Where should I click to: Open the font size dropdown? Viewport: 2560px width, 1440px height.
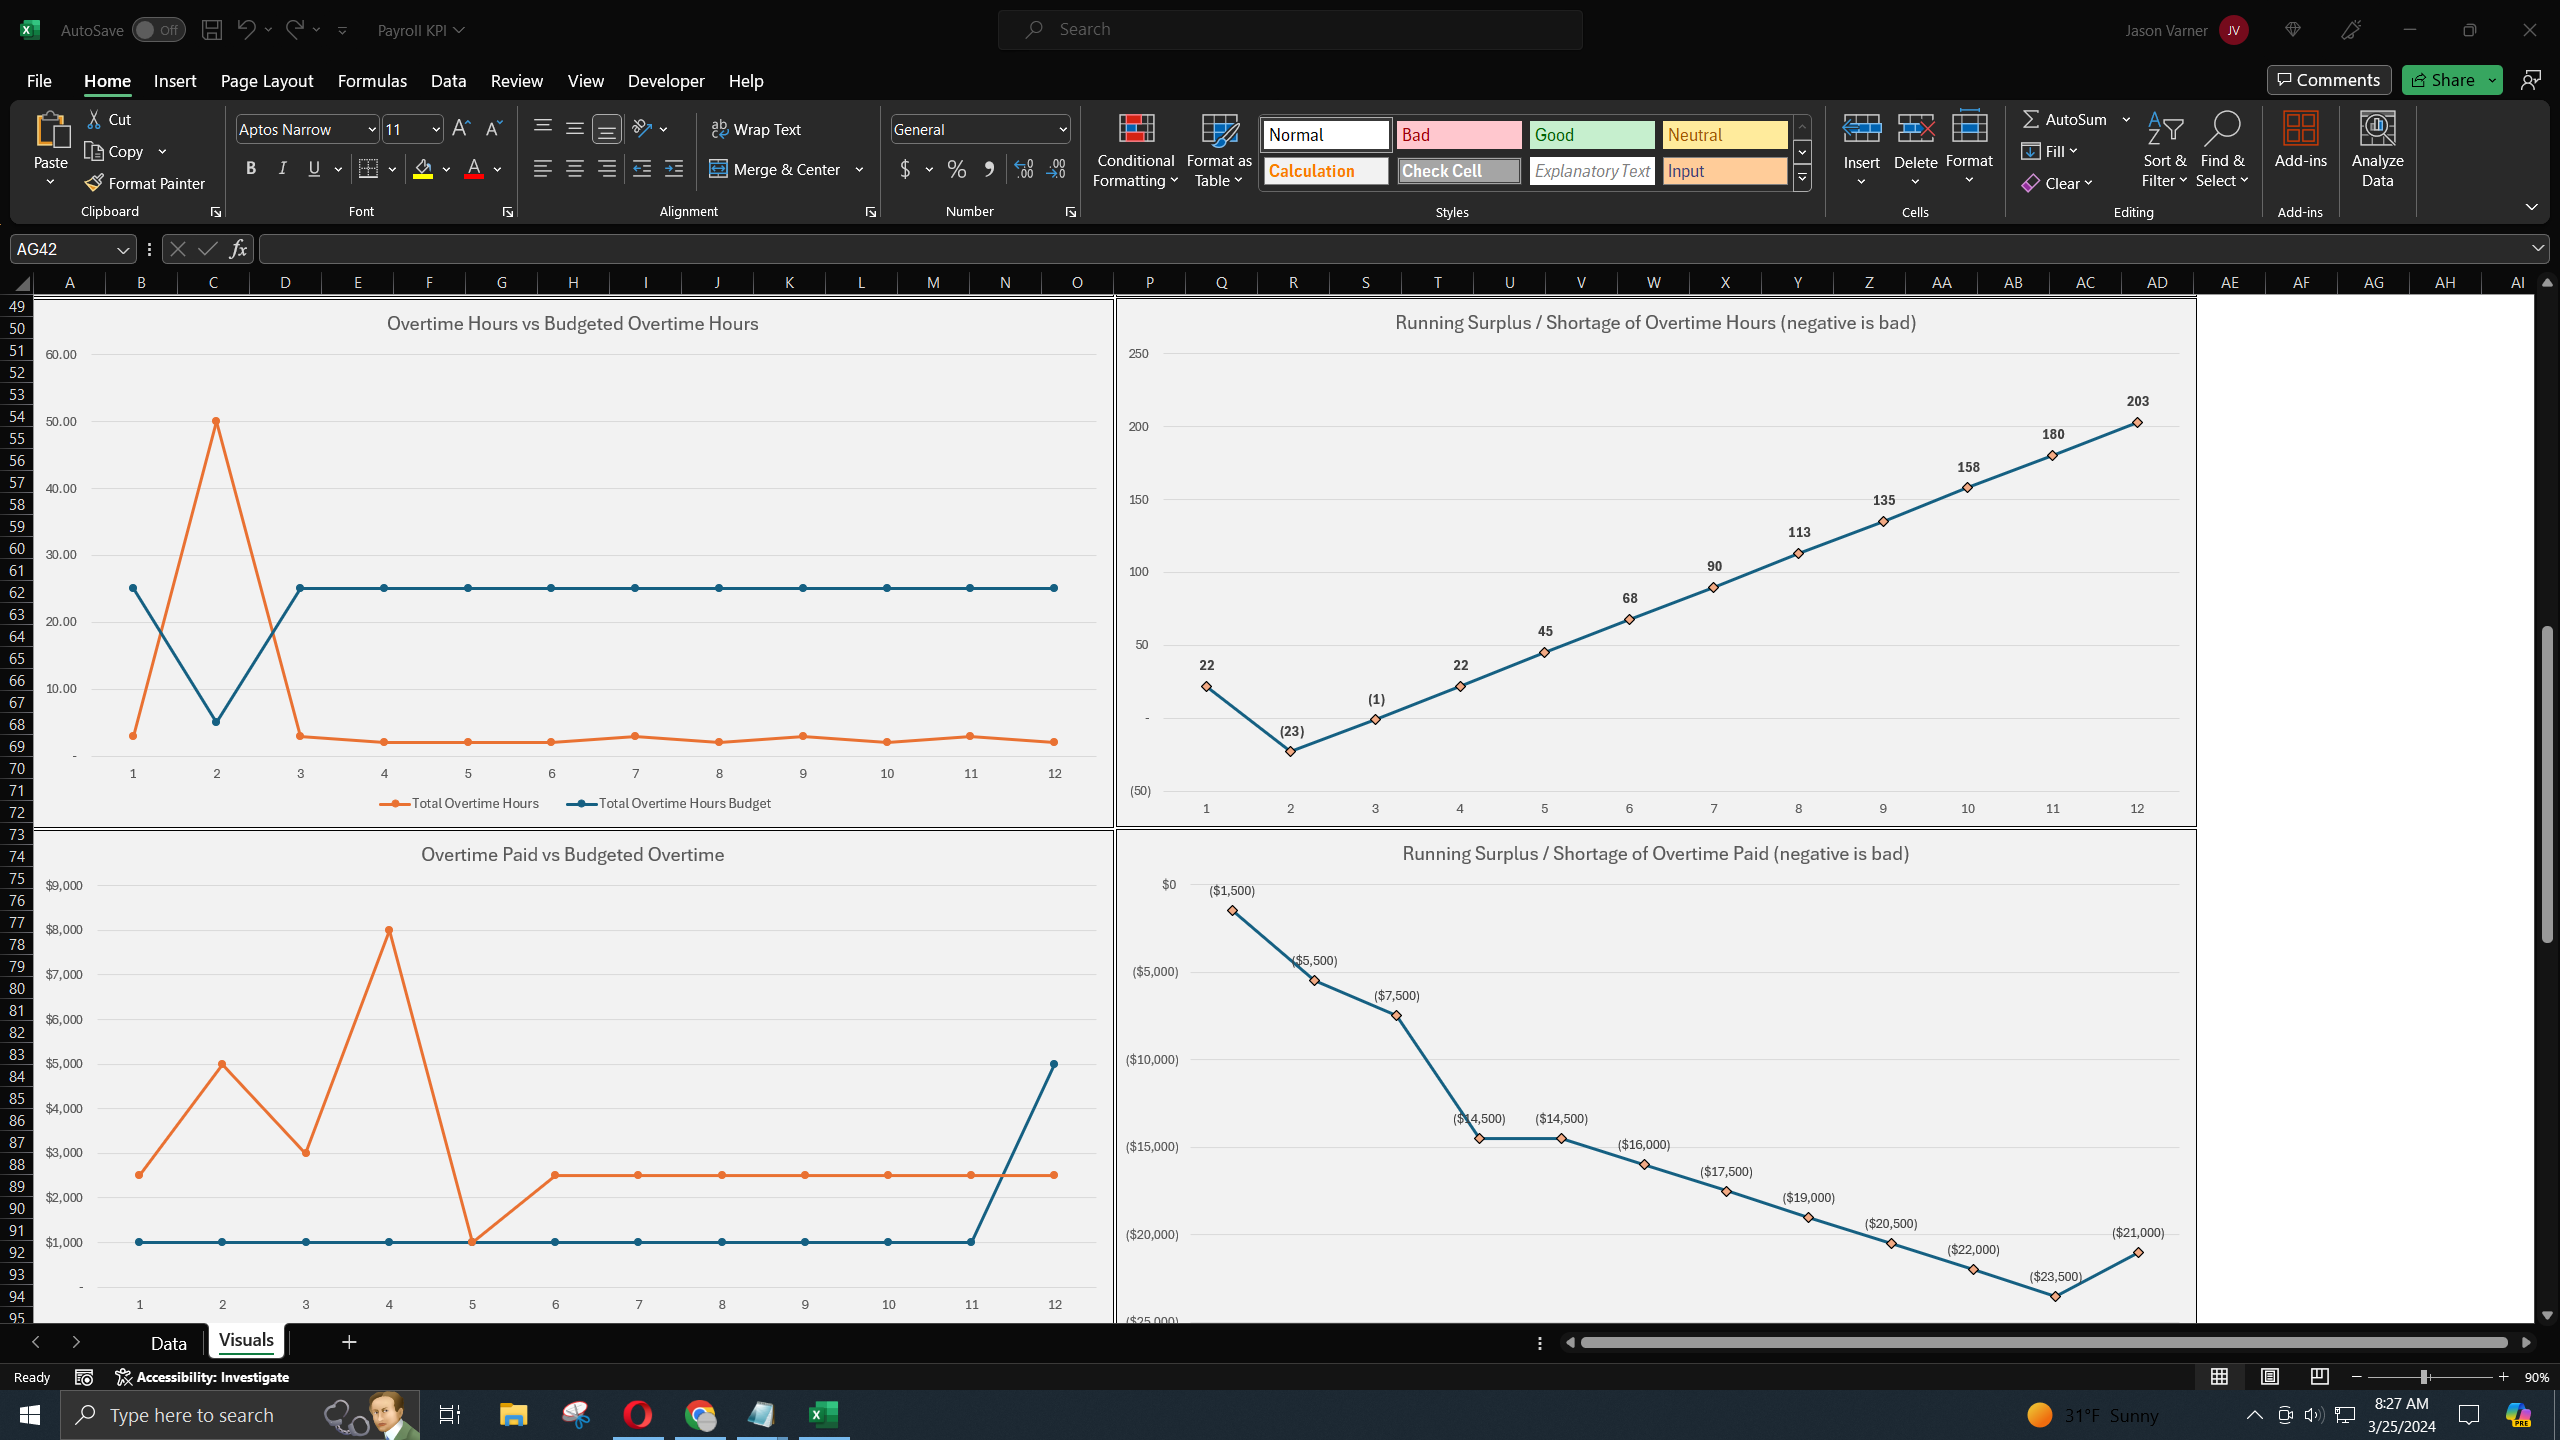(x=436, y=129)
